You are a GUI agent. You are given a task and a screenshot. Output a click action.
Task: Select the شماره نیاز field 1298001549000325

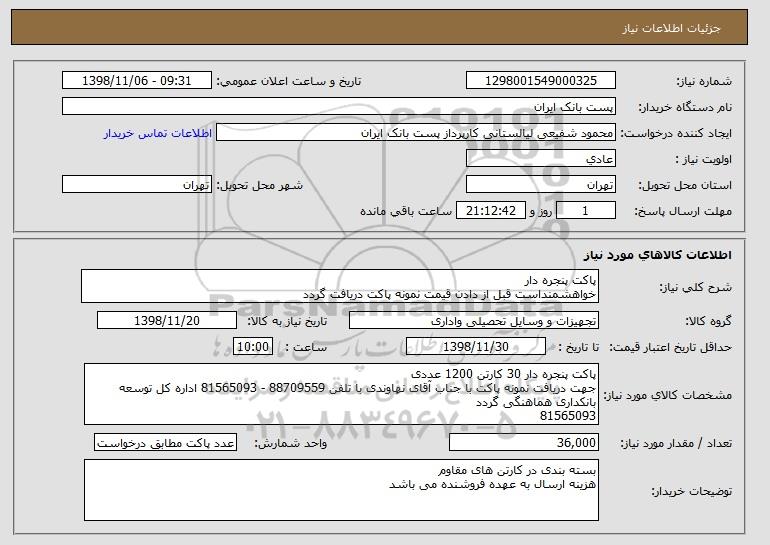coord(541,81)
